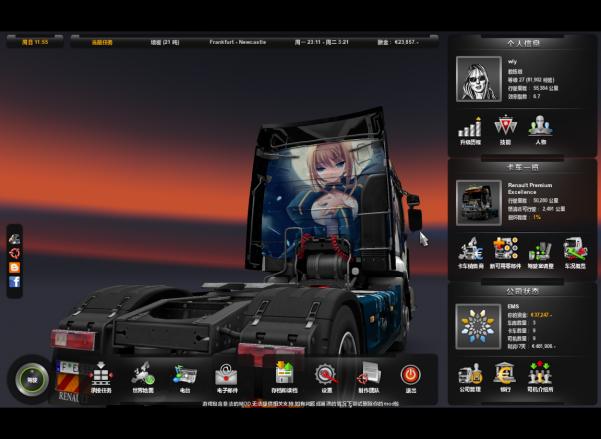Open the e-mail envelope icon
601x439 pixels.
click(227, 375)
